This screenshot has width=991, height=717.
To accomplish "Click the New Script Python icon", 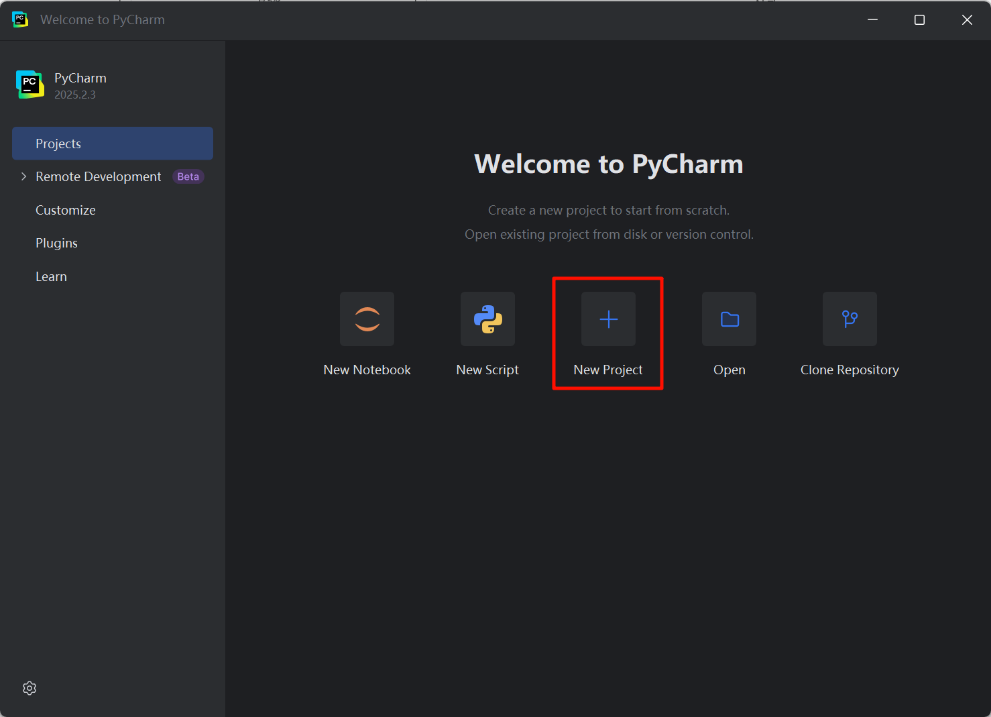I will 487,319.
